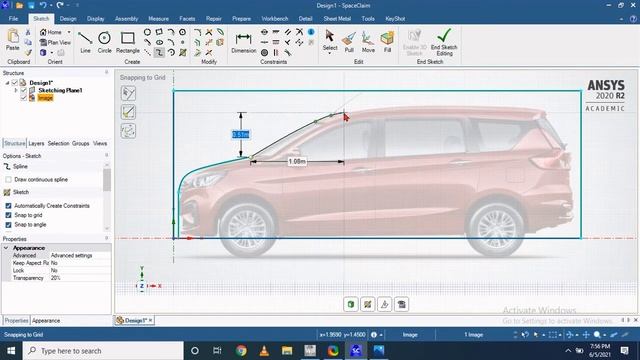
Task: Click End Sketch Editing green checkmark
Action: click(x=444, y=42)
